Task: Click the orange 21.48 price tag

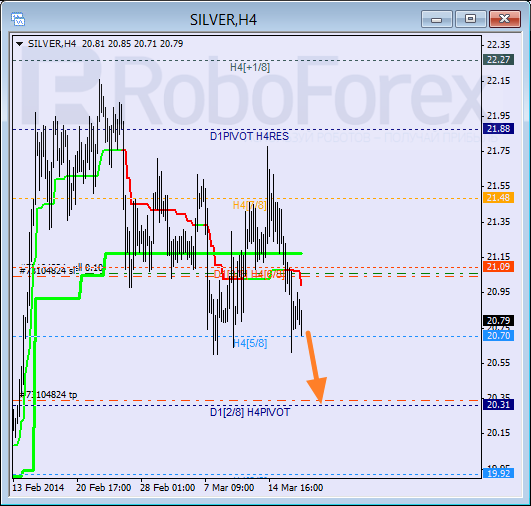Action: pos(498,197)
